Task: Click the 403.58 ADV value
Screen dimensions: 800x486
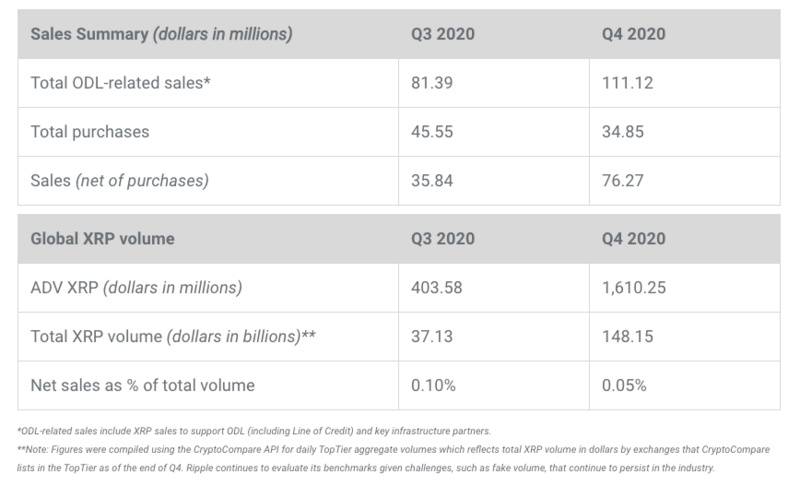Action: [x=436, y=288]
